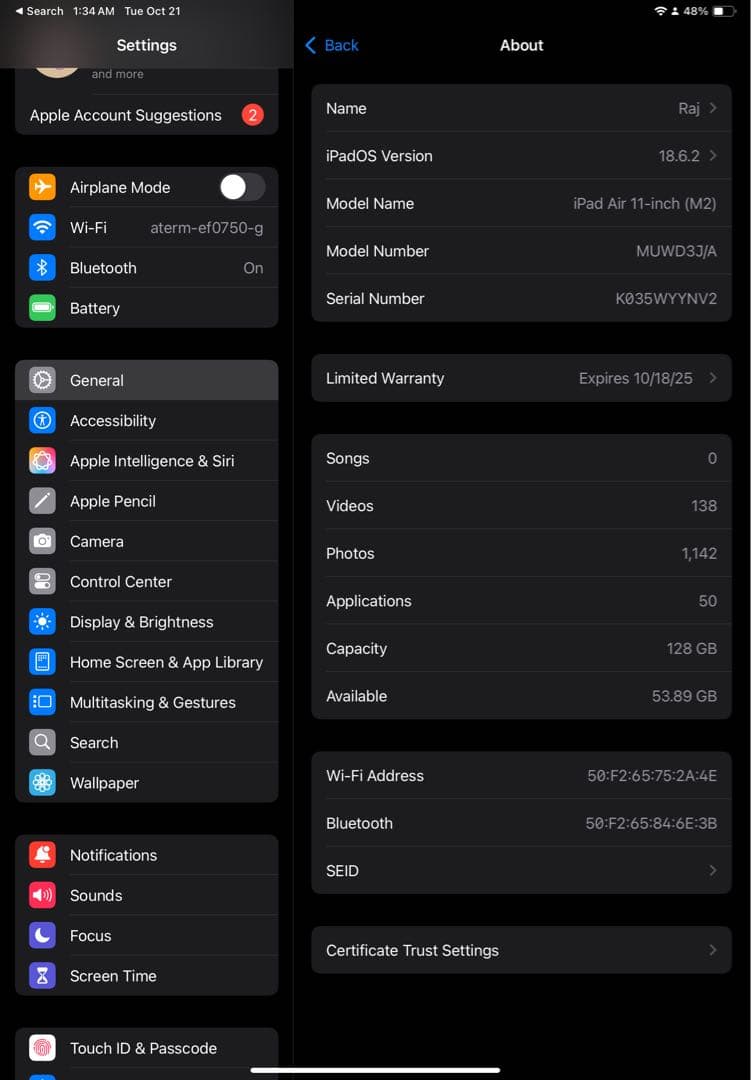This screenshot has height=1080, width=751.
Task: Open Certificate Trust Settings chevron
Action: 713,950
